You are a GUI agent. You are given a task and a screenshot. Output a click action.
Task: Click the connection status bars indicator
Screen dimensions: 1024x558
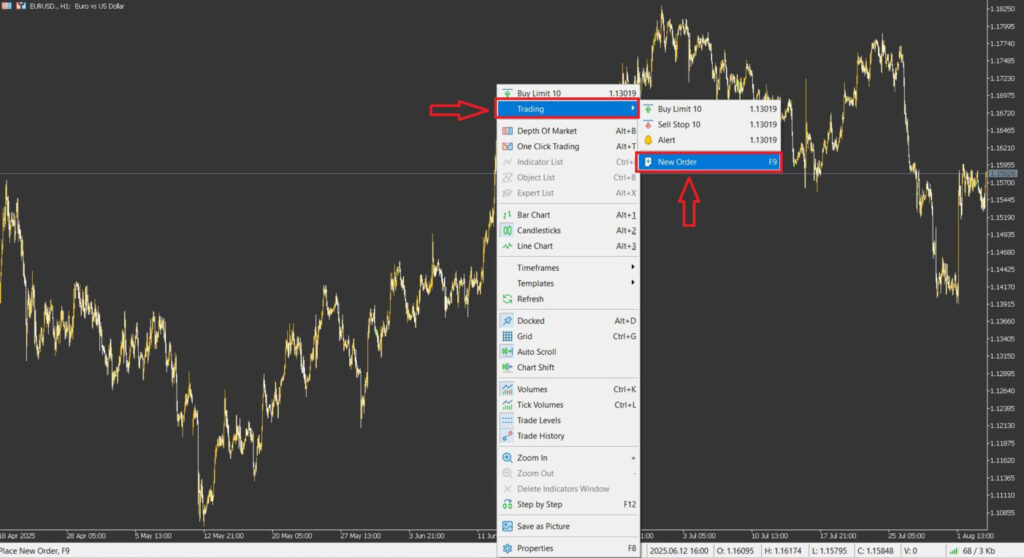coord(955,551)
